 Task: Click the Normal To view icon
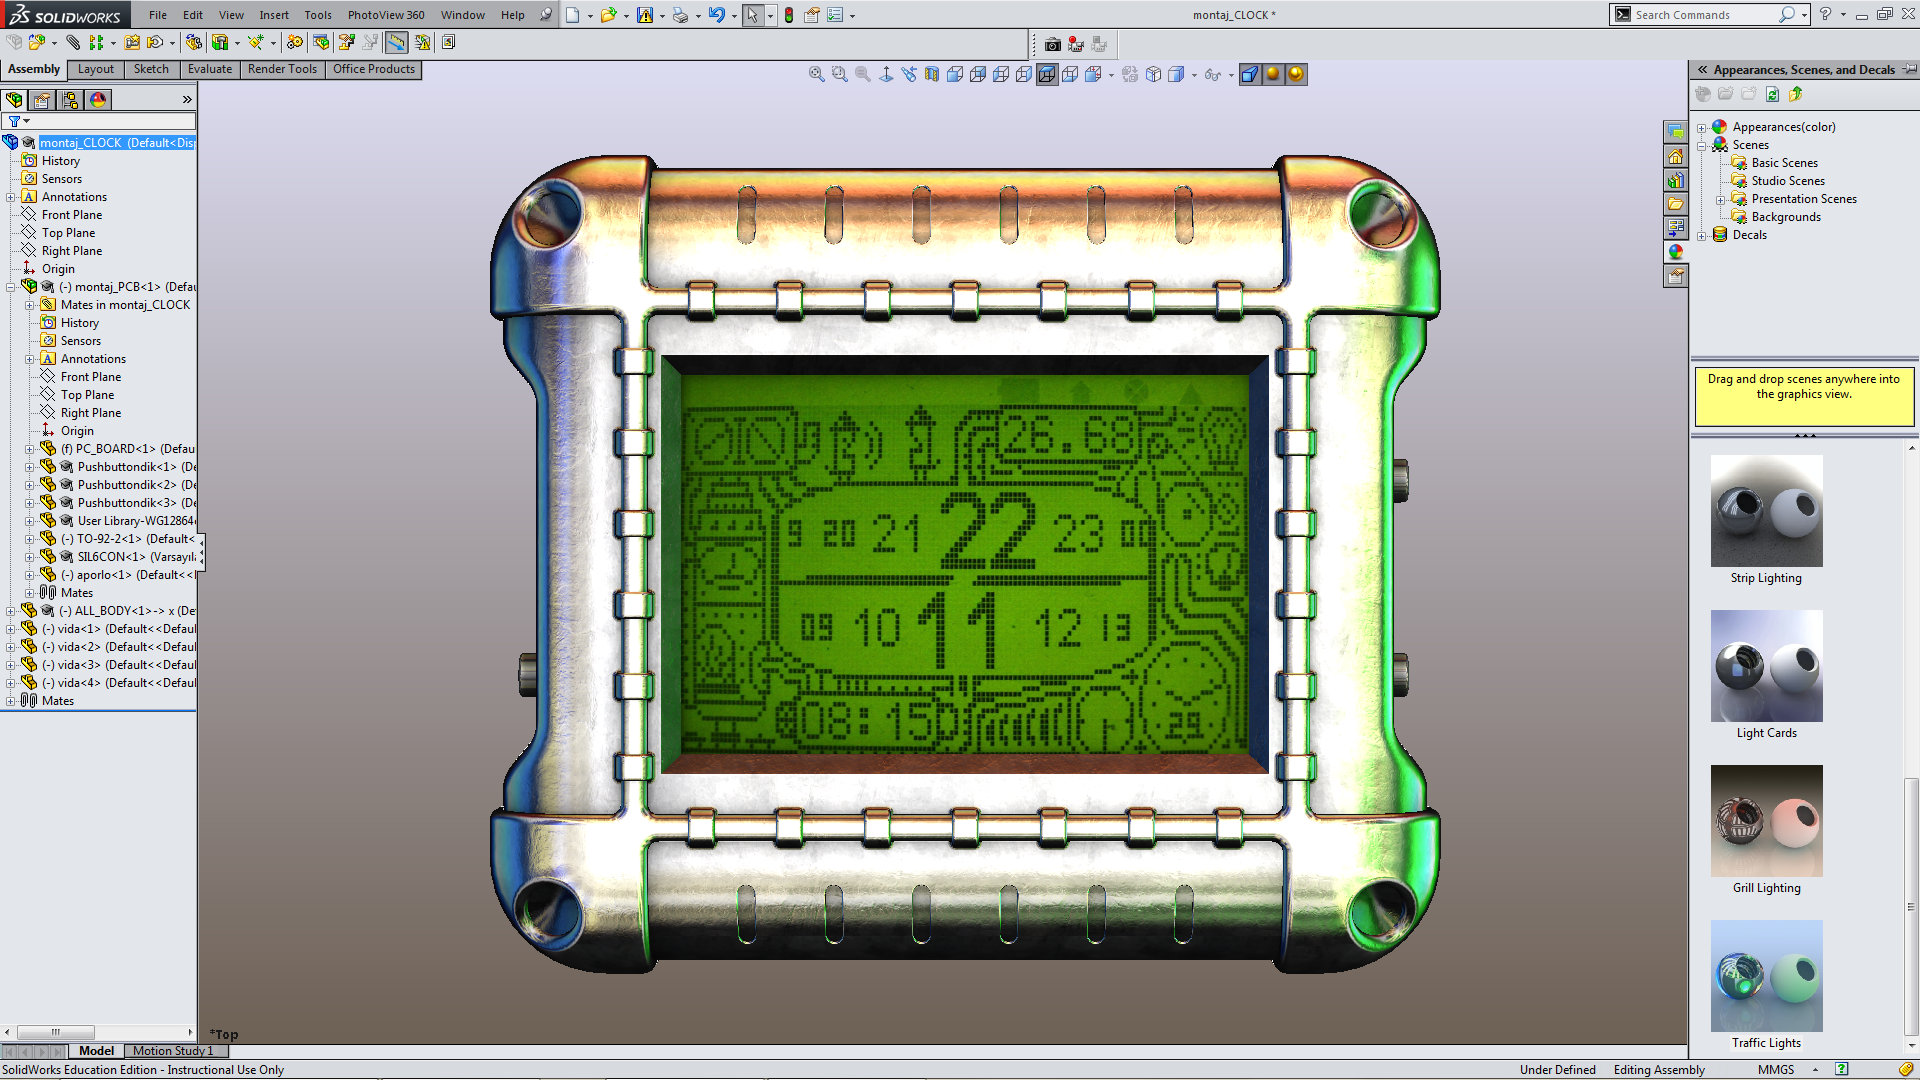coord(886,74)
